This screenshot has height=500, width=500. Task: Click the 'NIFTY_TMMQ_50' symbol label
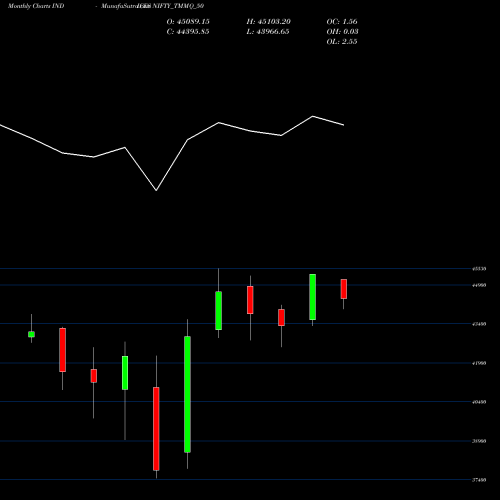click(178, 6)
